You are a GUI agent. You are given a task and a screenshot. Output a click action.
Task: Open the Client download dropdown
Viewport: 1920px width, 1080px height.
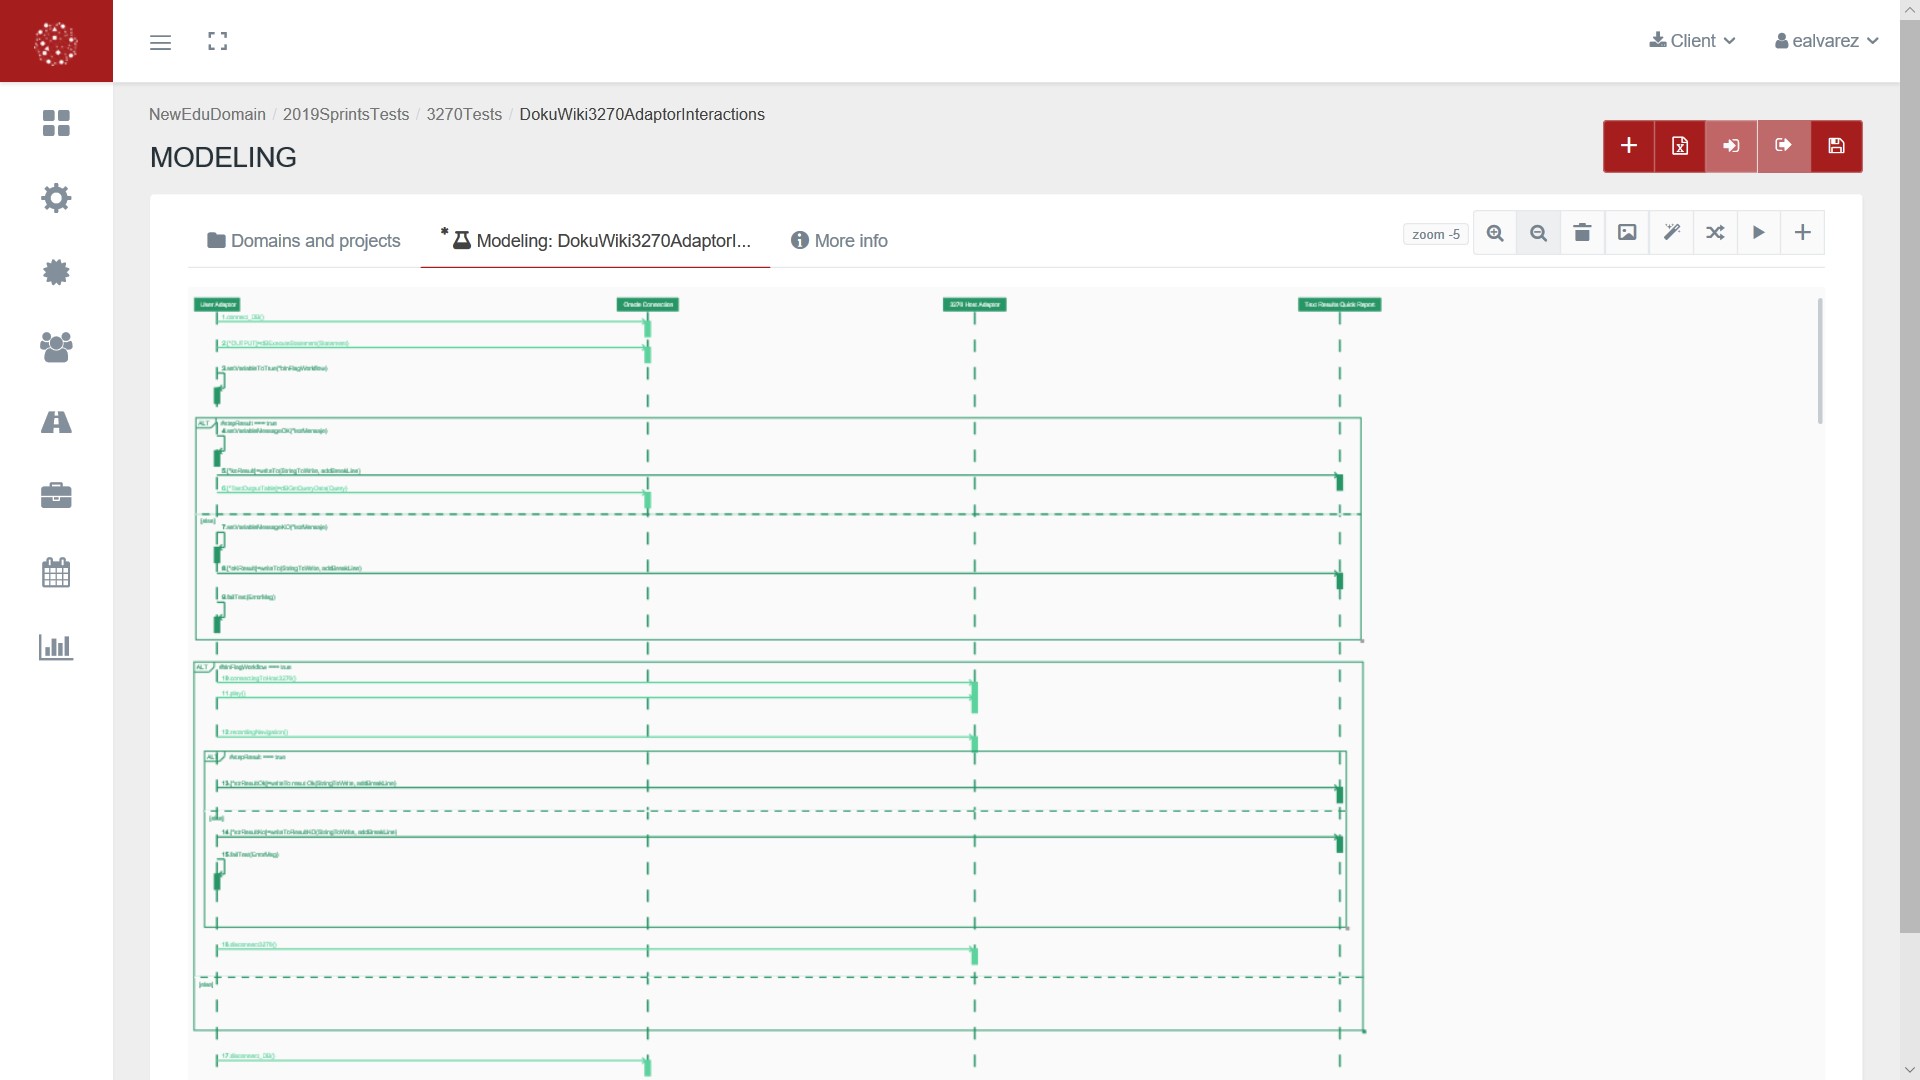click(1692, 41)
